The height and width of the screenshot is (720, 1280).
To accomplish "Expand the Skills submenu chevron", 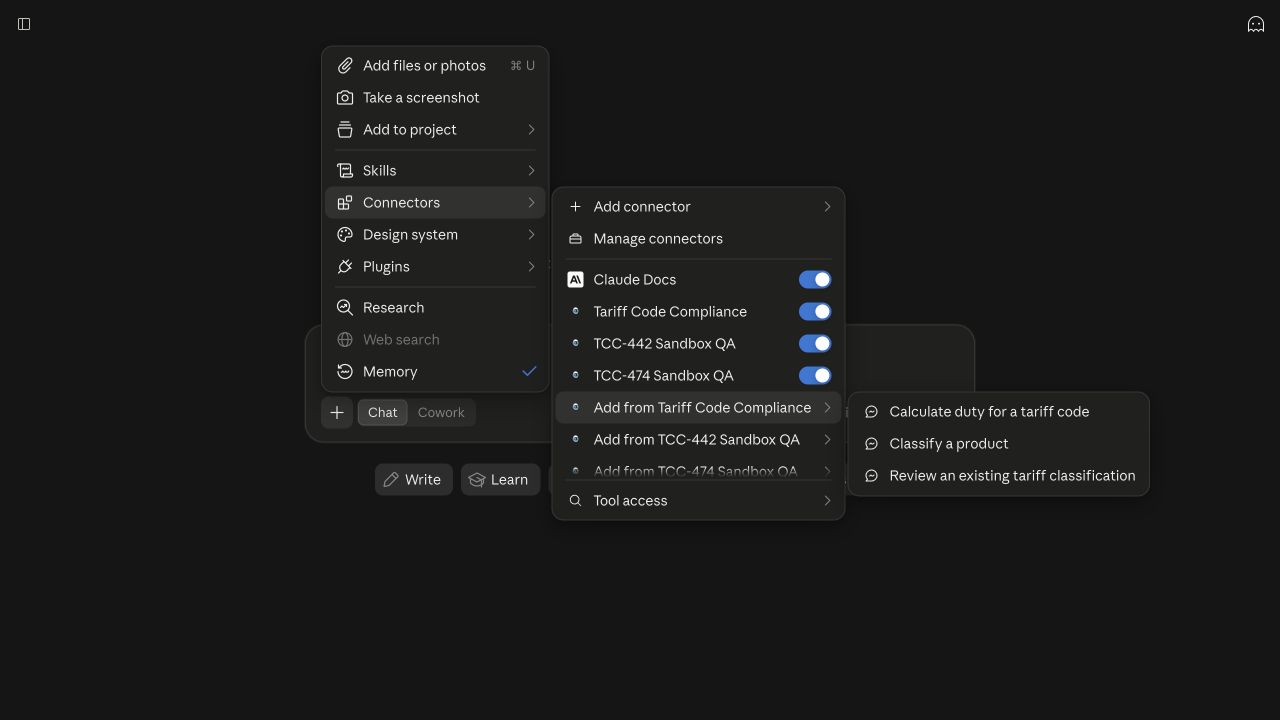I will 531,171.
